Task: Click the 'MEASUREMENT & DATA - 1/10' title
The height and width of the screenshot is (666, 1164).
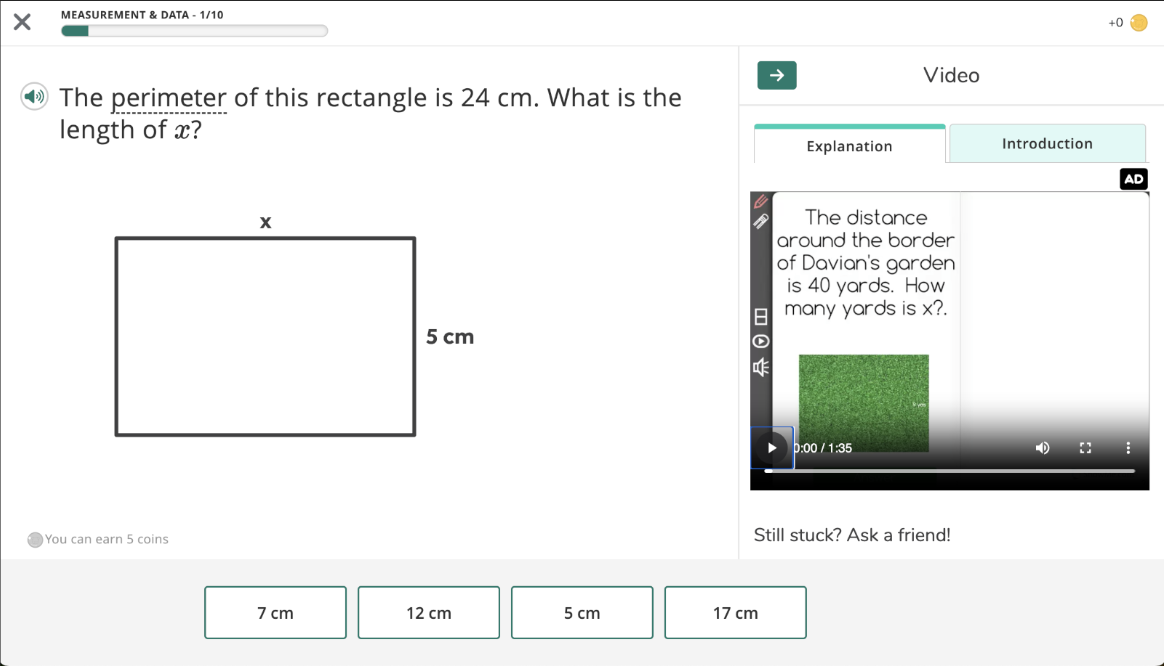Action: pyautogui.click(x=142, y=14)
